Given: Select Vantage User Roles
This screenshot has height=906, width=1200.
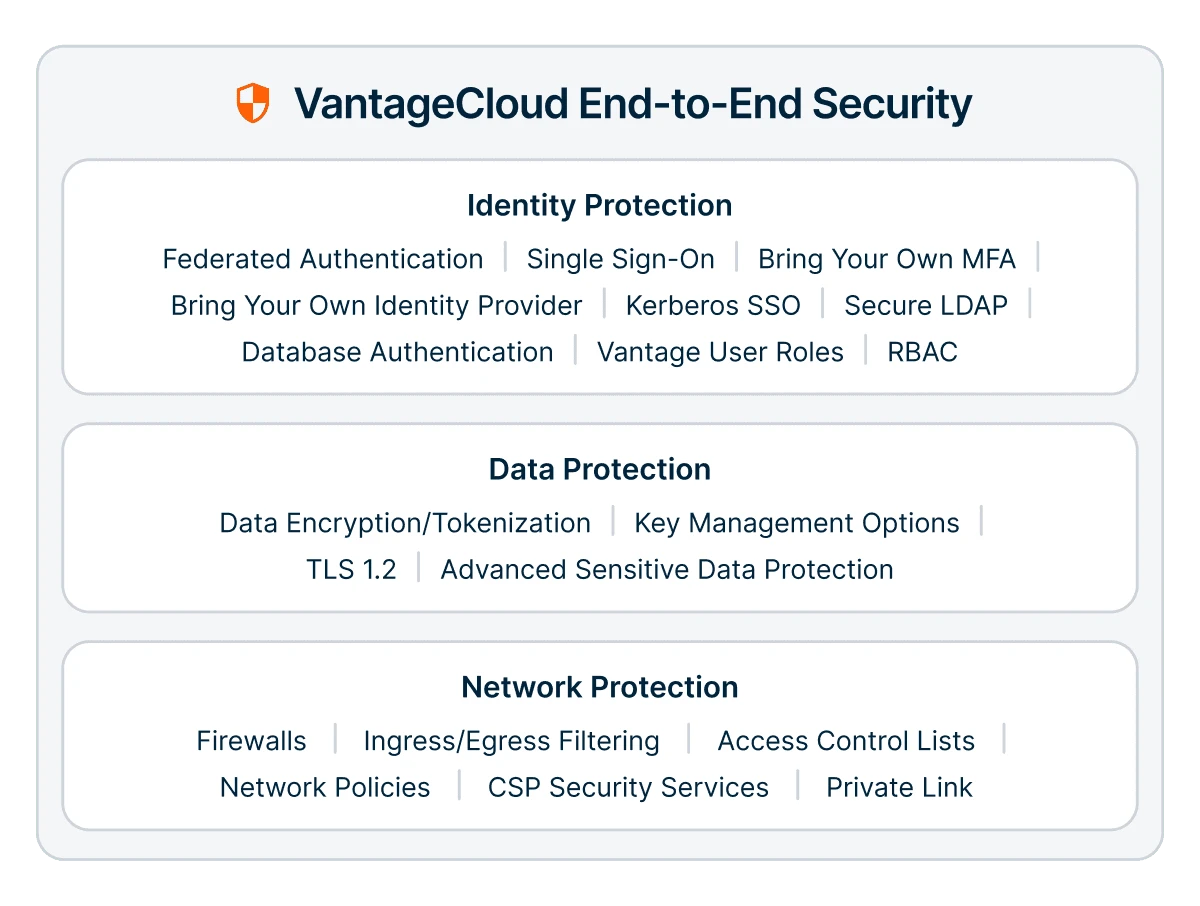Looking at the screenshot, I should (x=720, y=352).
